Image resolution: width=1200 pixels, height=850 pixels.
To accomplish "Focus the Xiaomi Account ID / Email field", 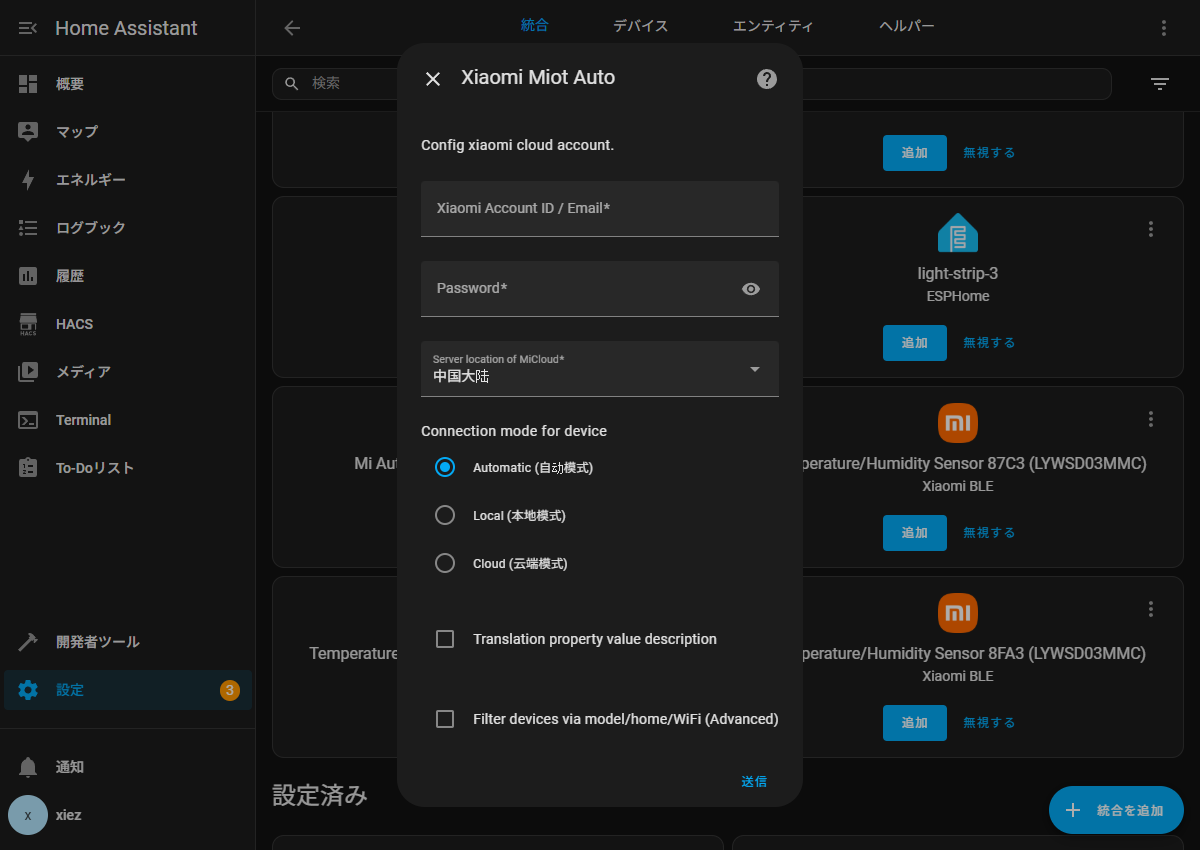I will coord(600,209).
